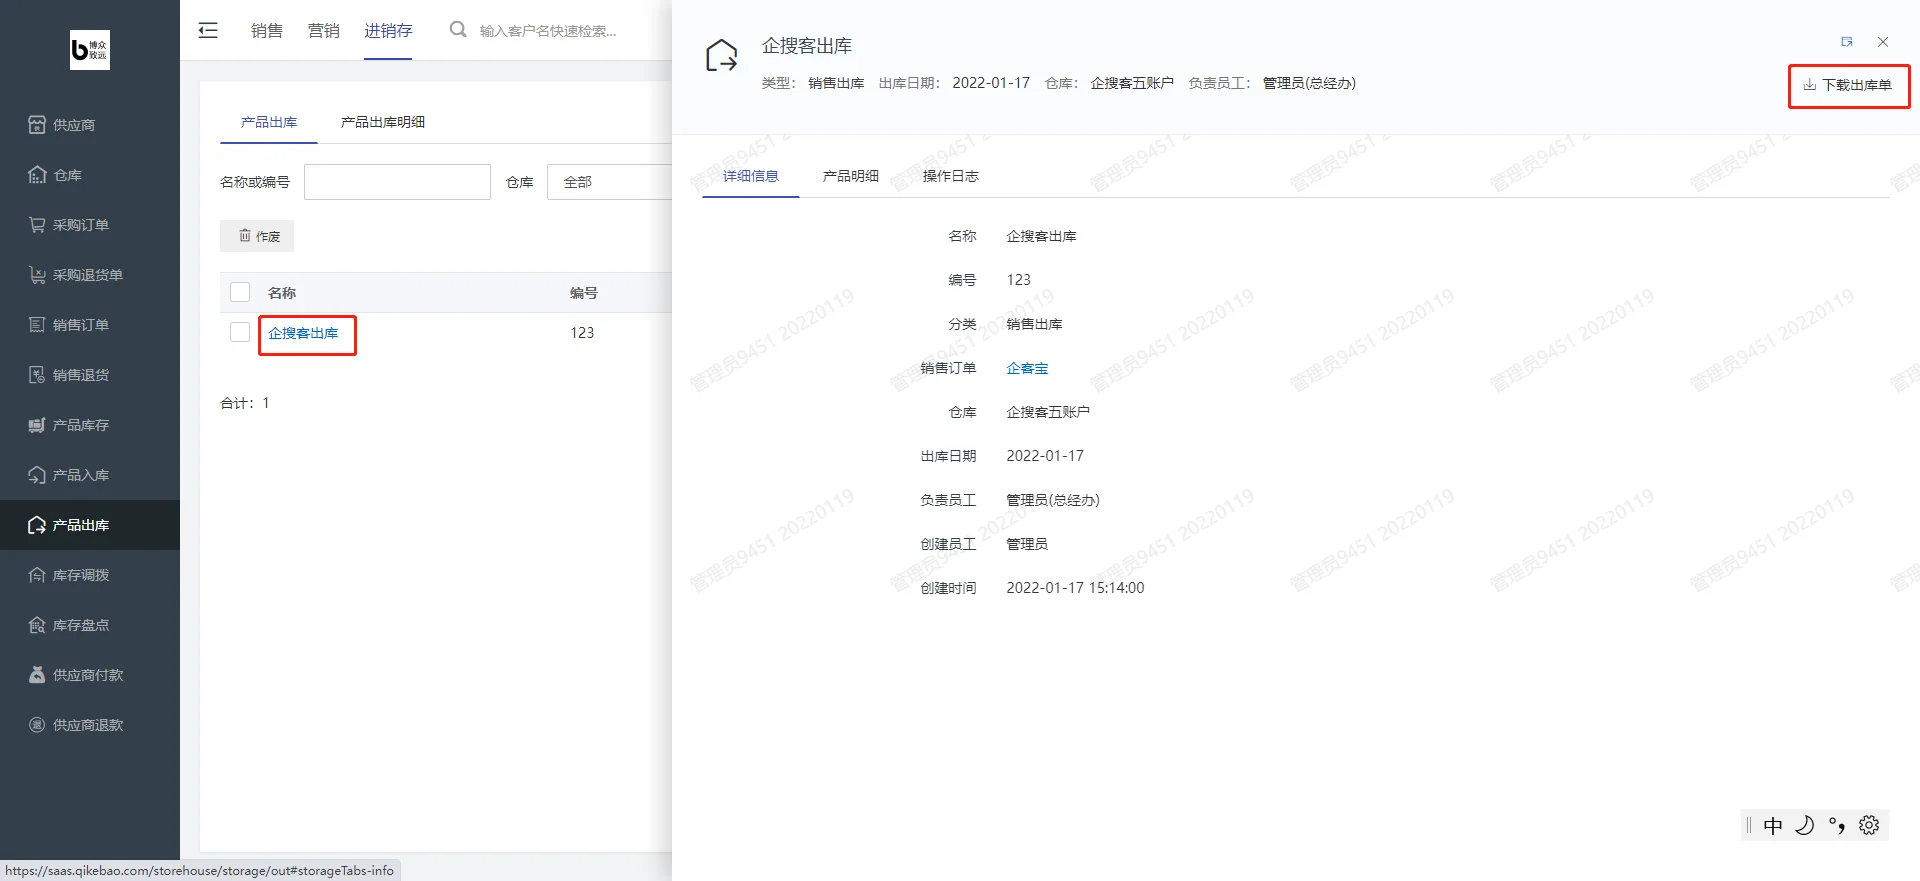Screen dimensions: 1920x881
Task: Switch to 产品明细 tab
Action: tap(851, 176)
